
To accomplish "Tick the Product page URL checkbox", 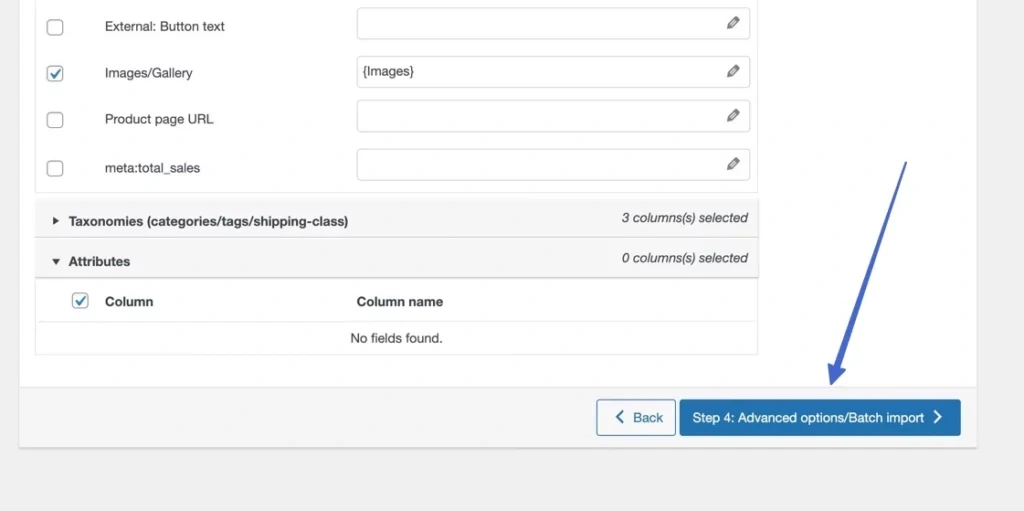I will point(55,120).
